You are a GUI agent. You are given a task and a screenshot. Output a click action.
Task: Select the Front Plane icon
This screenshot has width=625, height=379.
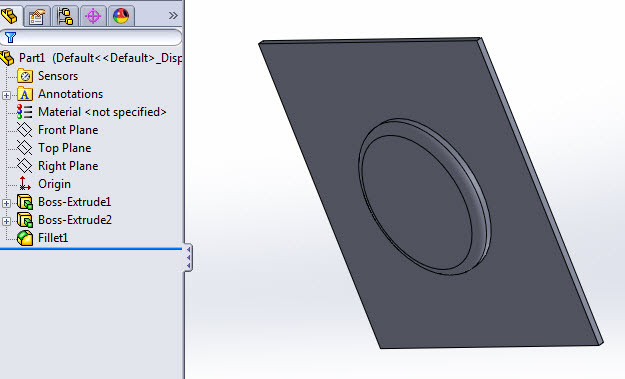24,130
